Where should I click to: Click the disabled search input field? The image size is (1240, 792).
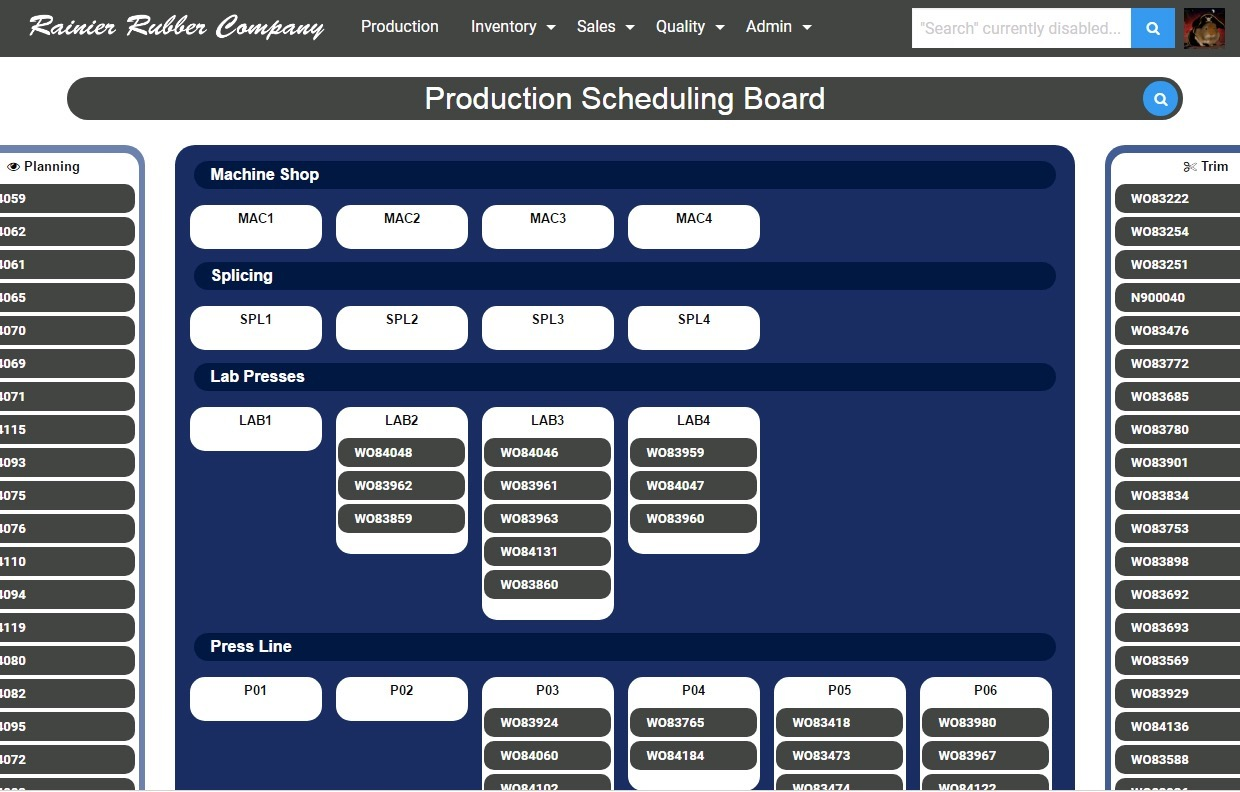(1021, 28)
